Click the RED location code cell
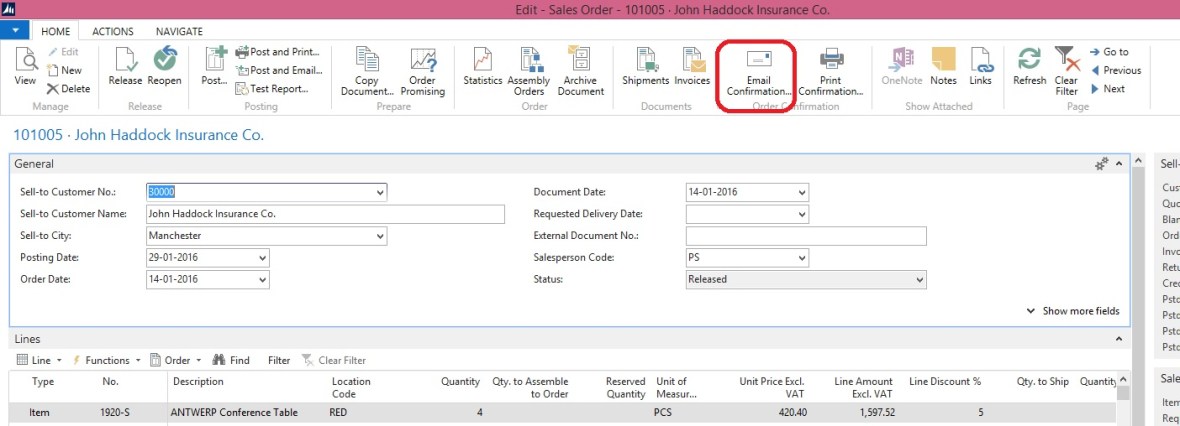This screenshot has width=1180, height=426. point(339,412)
